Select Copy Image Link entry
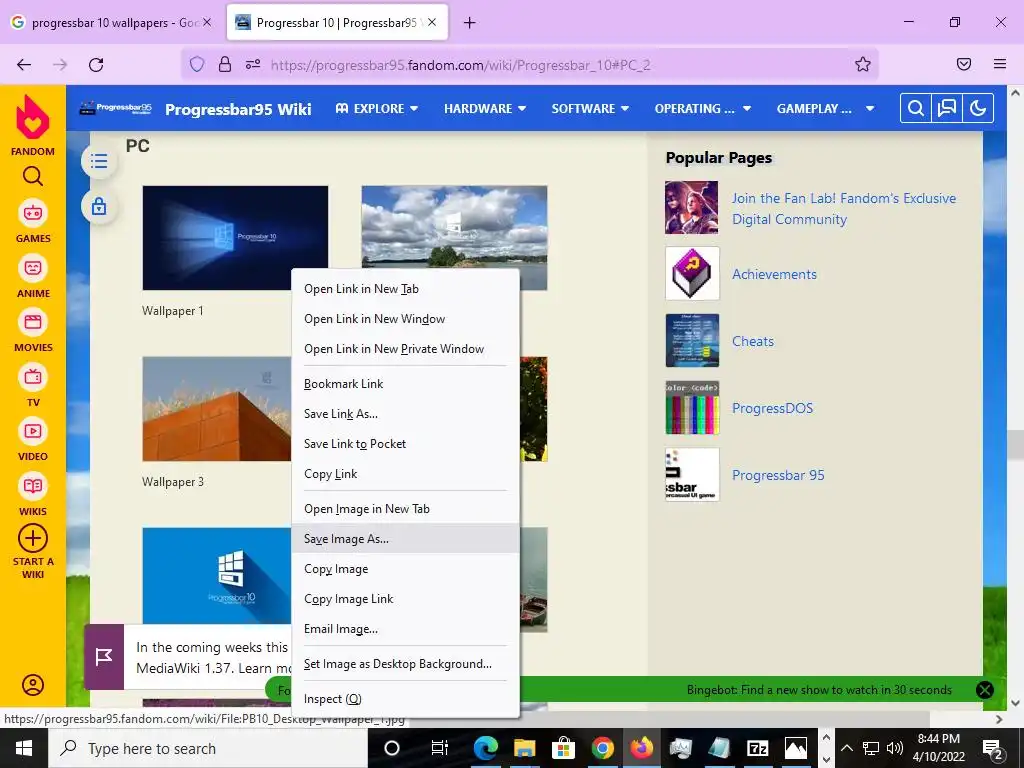Viewport: 1024px width, 768px height. [x=406, y=599]
